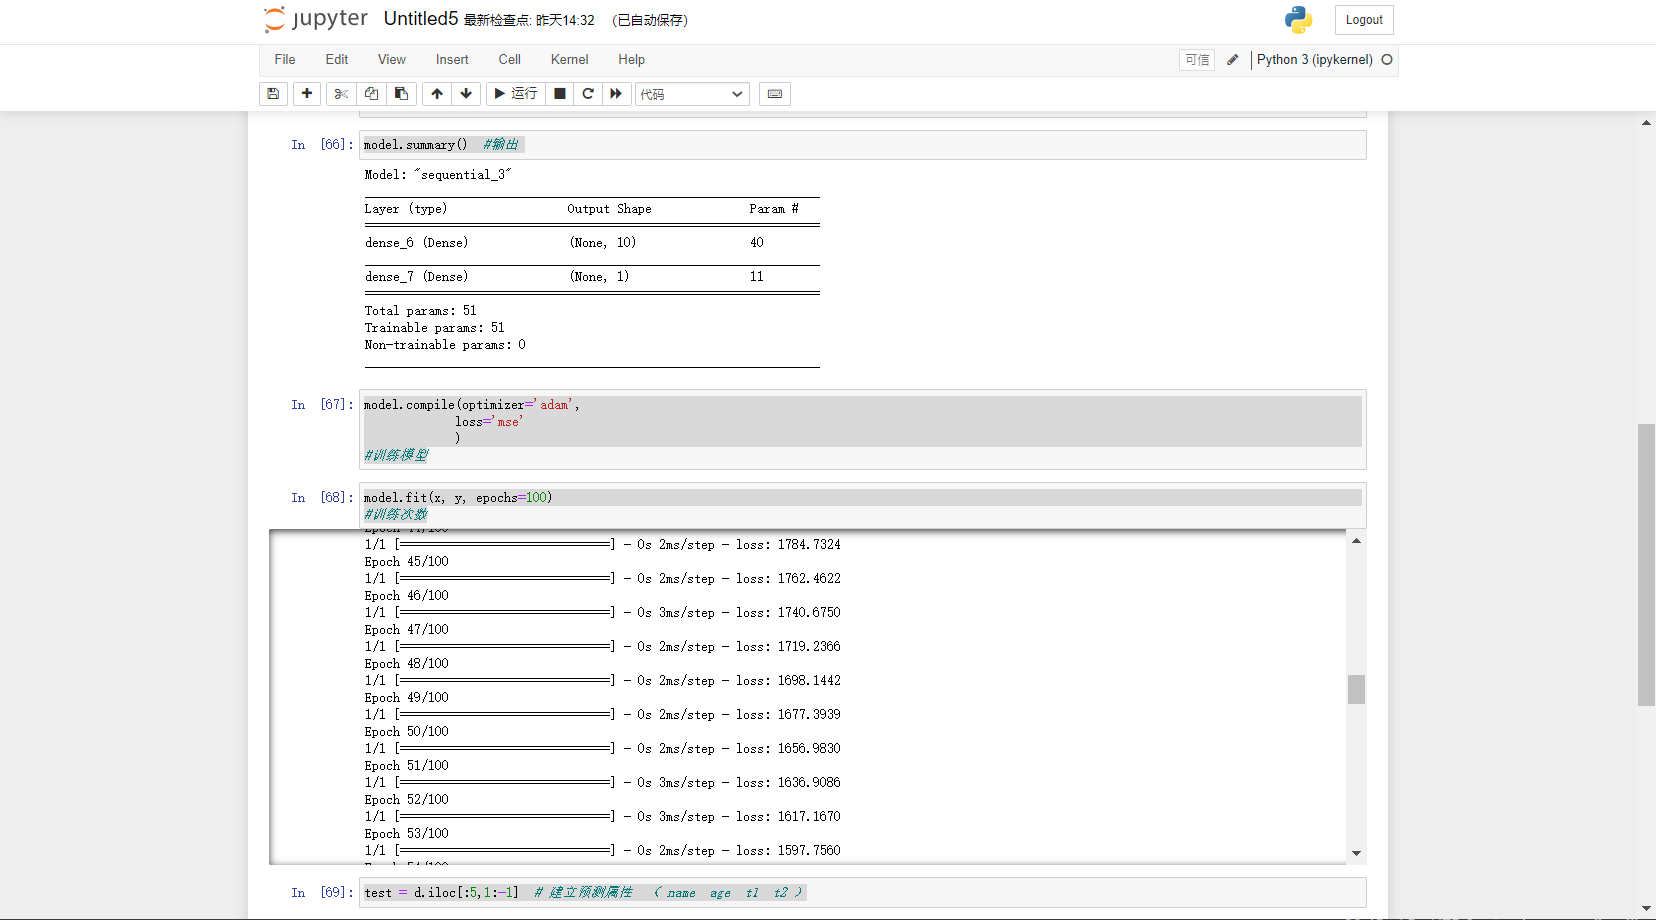Click the 'Epoch 45/100' output line
The width and height of the screenshot is (1656, 920).
[x=406, y=562]
